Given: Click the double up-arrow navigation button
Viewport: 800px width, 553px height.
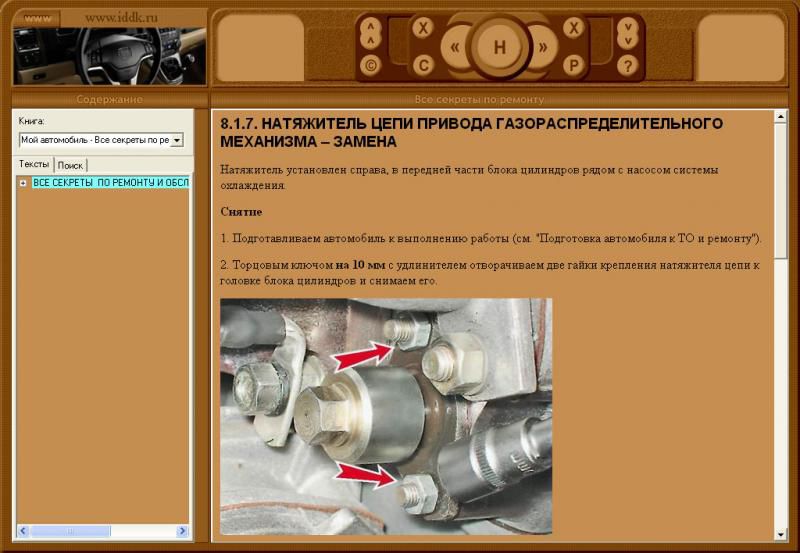Looking at the screenshot, I should point(371,33).
